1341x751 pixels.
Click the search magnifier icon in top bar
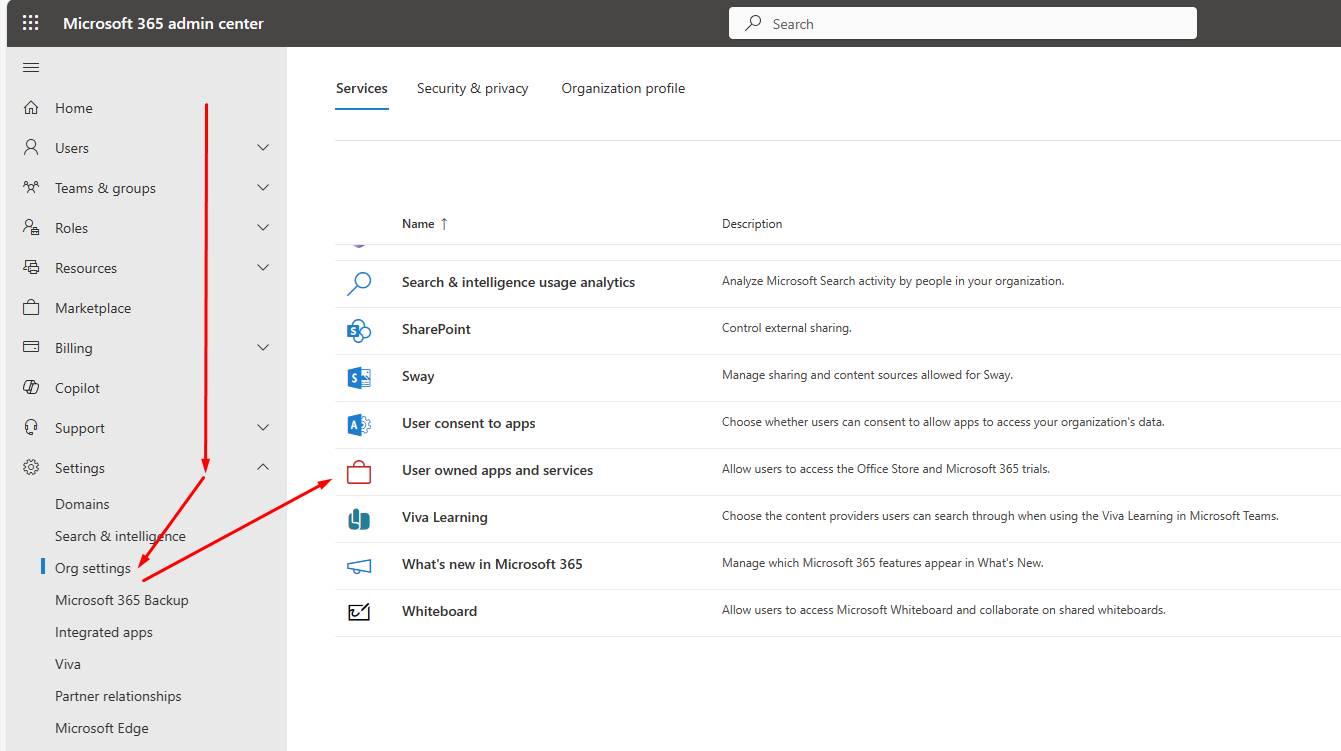coord(753,23)
